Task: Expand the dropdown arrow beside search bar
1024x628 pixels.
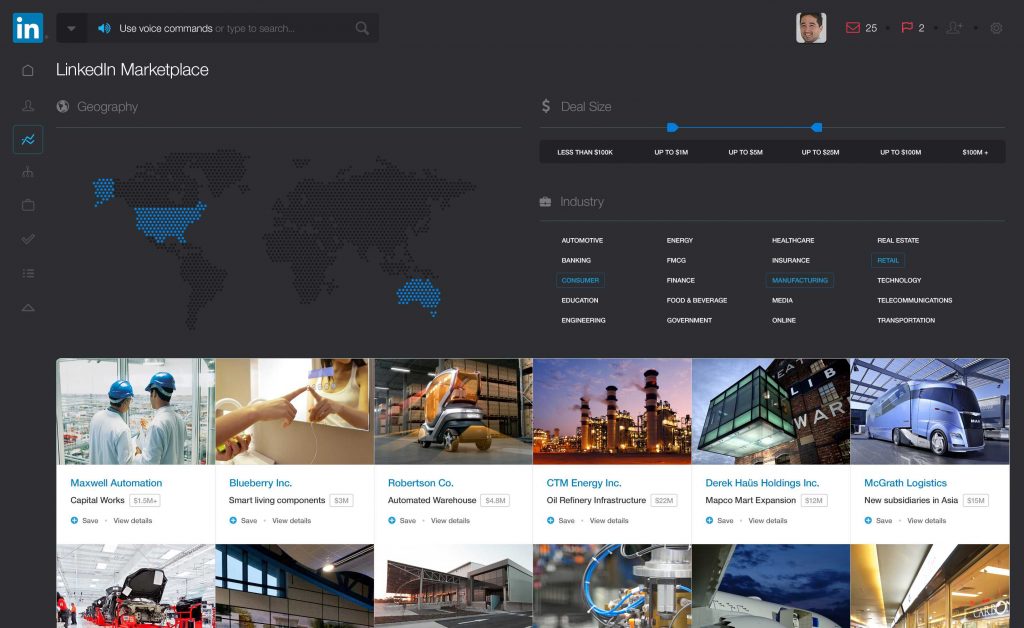Action: click(71, 28)
